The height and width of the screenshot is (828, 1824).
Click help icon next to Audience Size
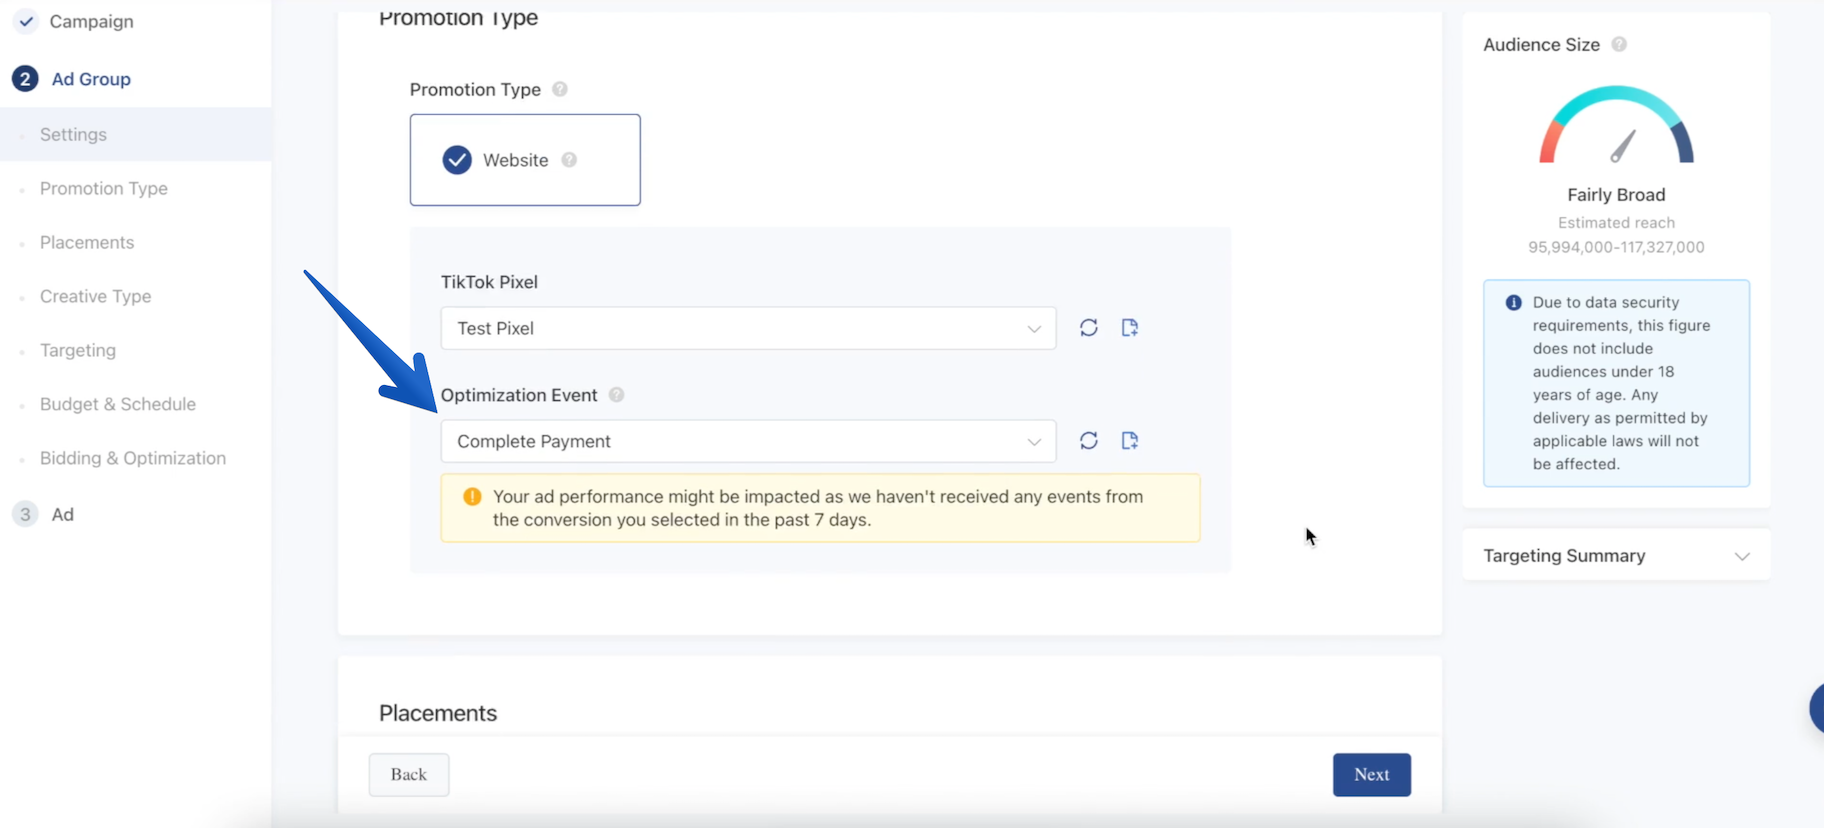pos(1619,44)
